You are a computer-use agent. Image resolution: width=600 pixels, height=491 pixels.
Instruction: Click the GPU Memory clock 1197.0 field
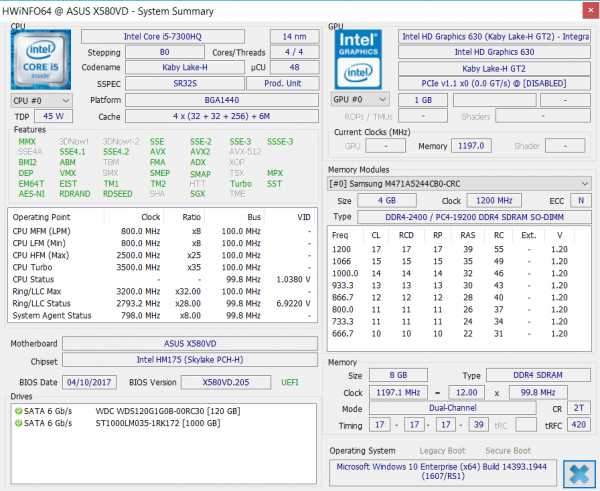471,146
